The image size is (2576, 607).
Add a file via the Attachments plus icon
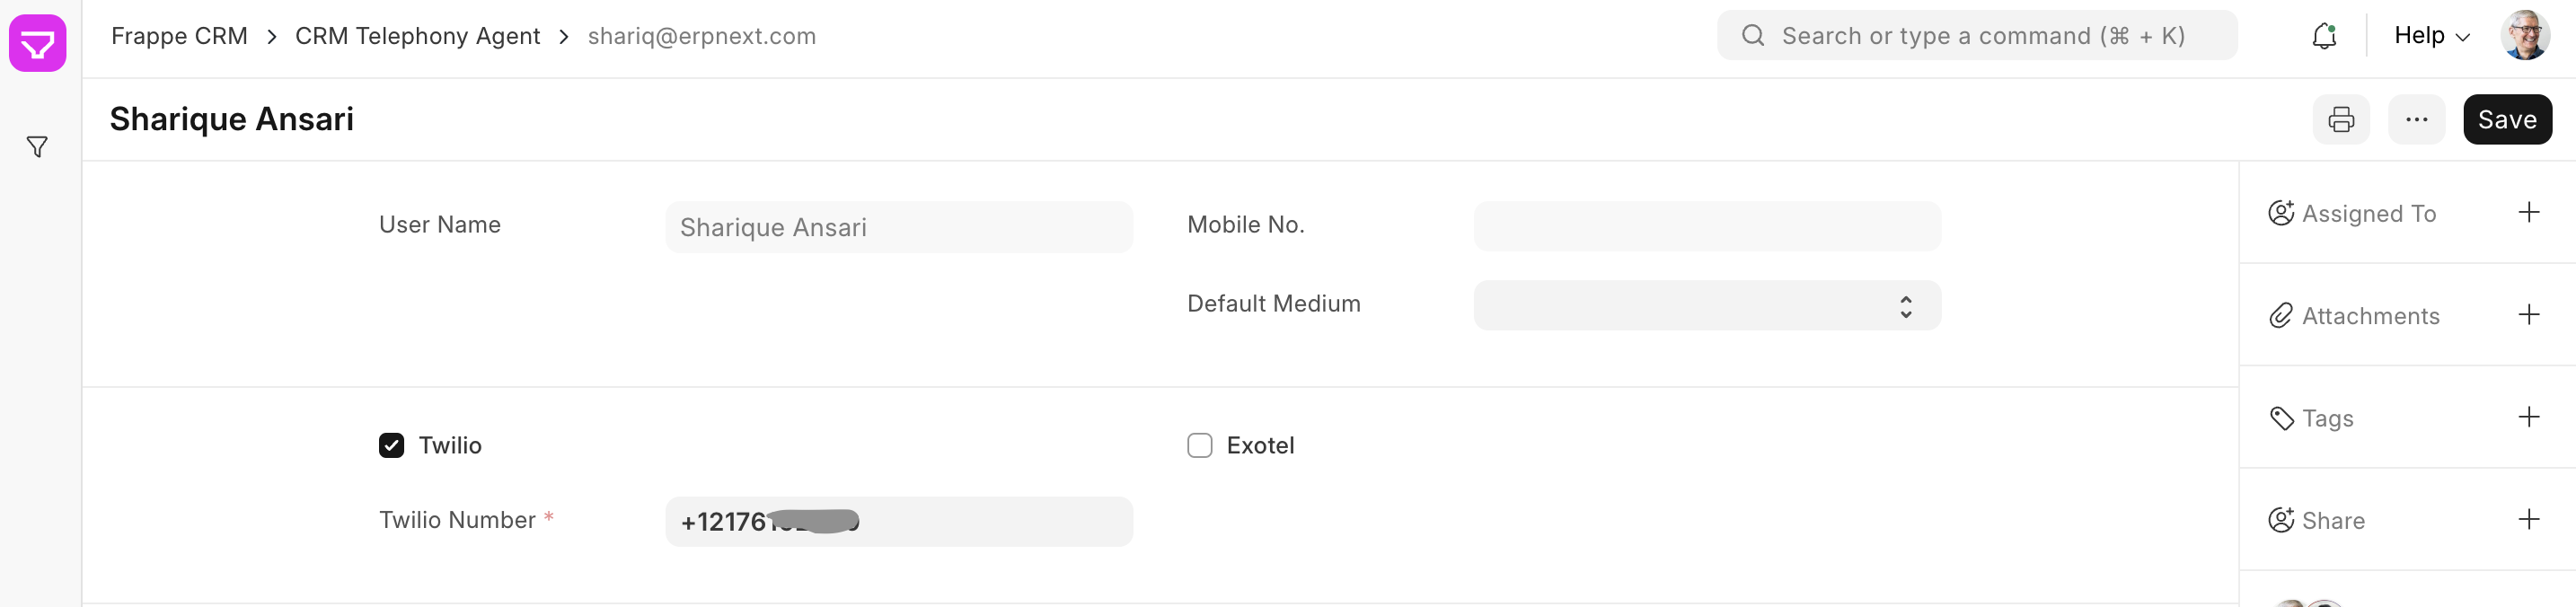coord(2530,314)
